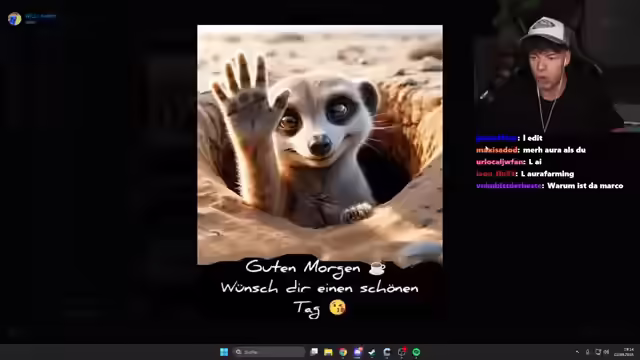This screenshot has height=360, width=640.
Task: Click chat message 'L aurafarming'
Action: point(547,174)
